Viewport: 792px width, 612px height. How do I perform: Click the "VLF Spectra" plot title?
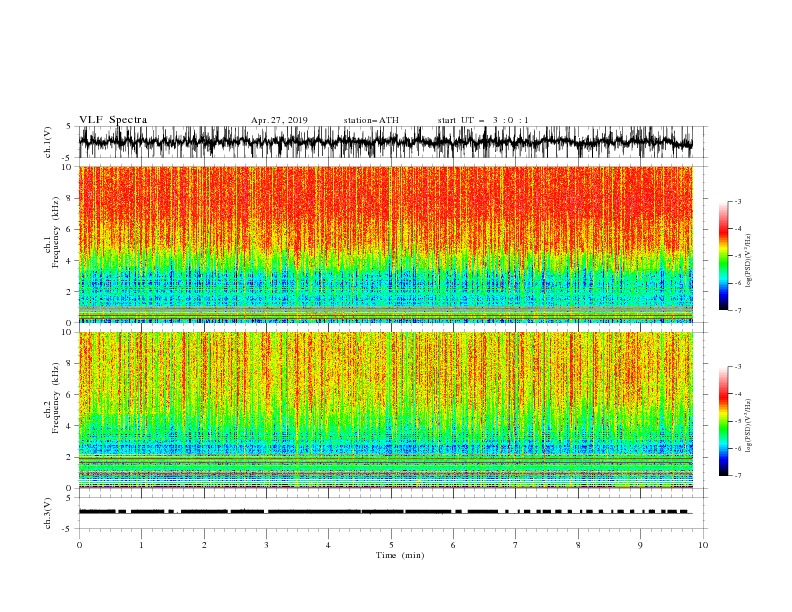click(113, 120)
